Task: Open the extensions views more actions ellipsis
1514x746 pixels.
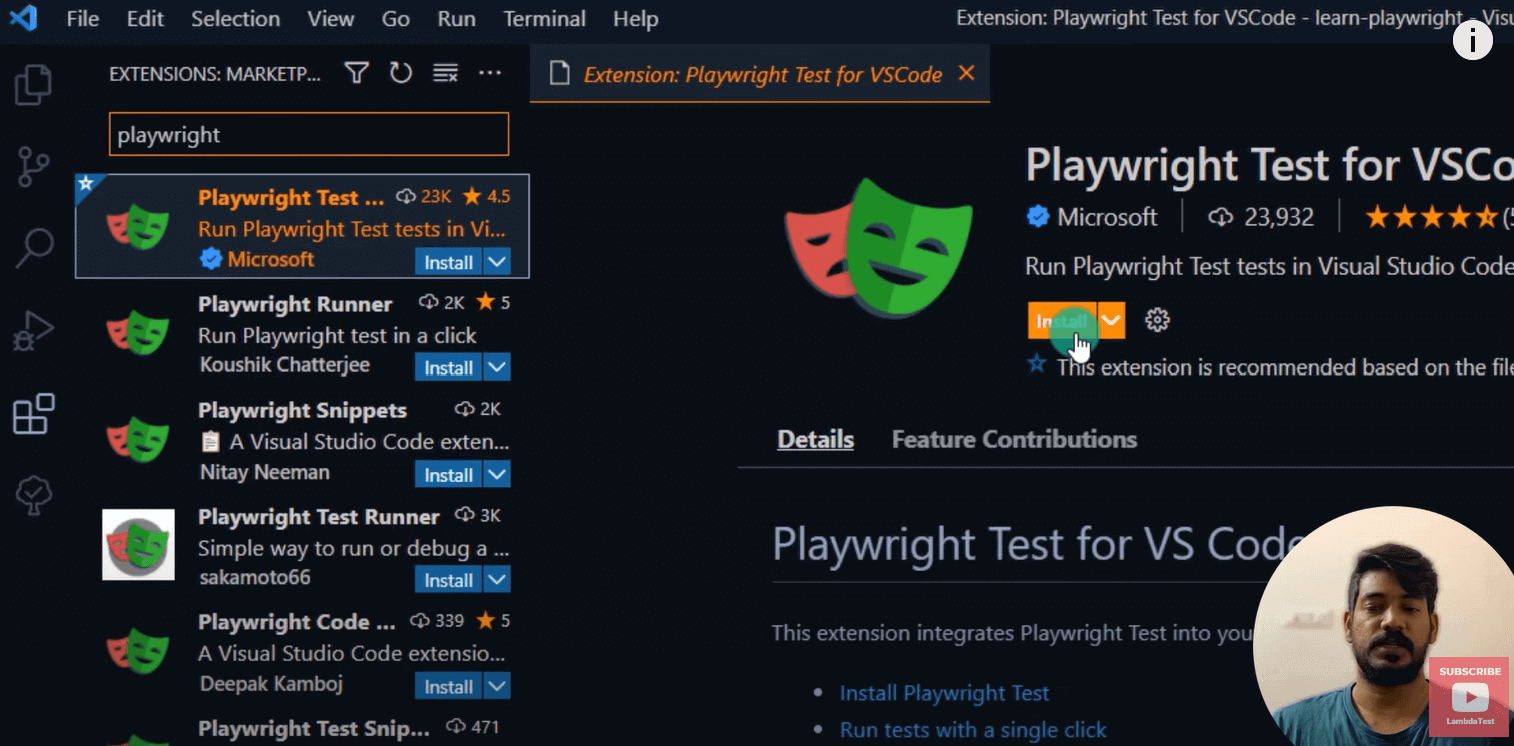Action: click(489, 73)
